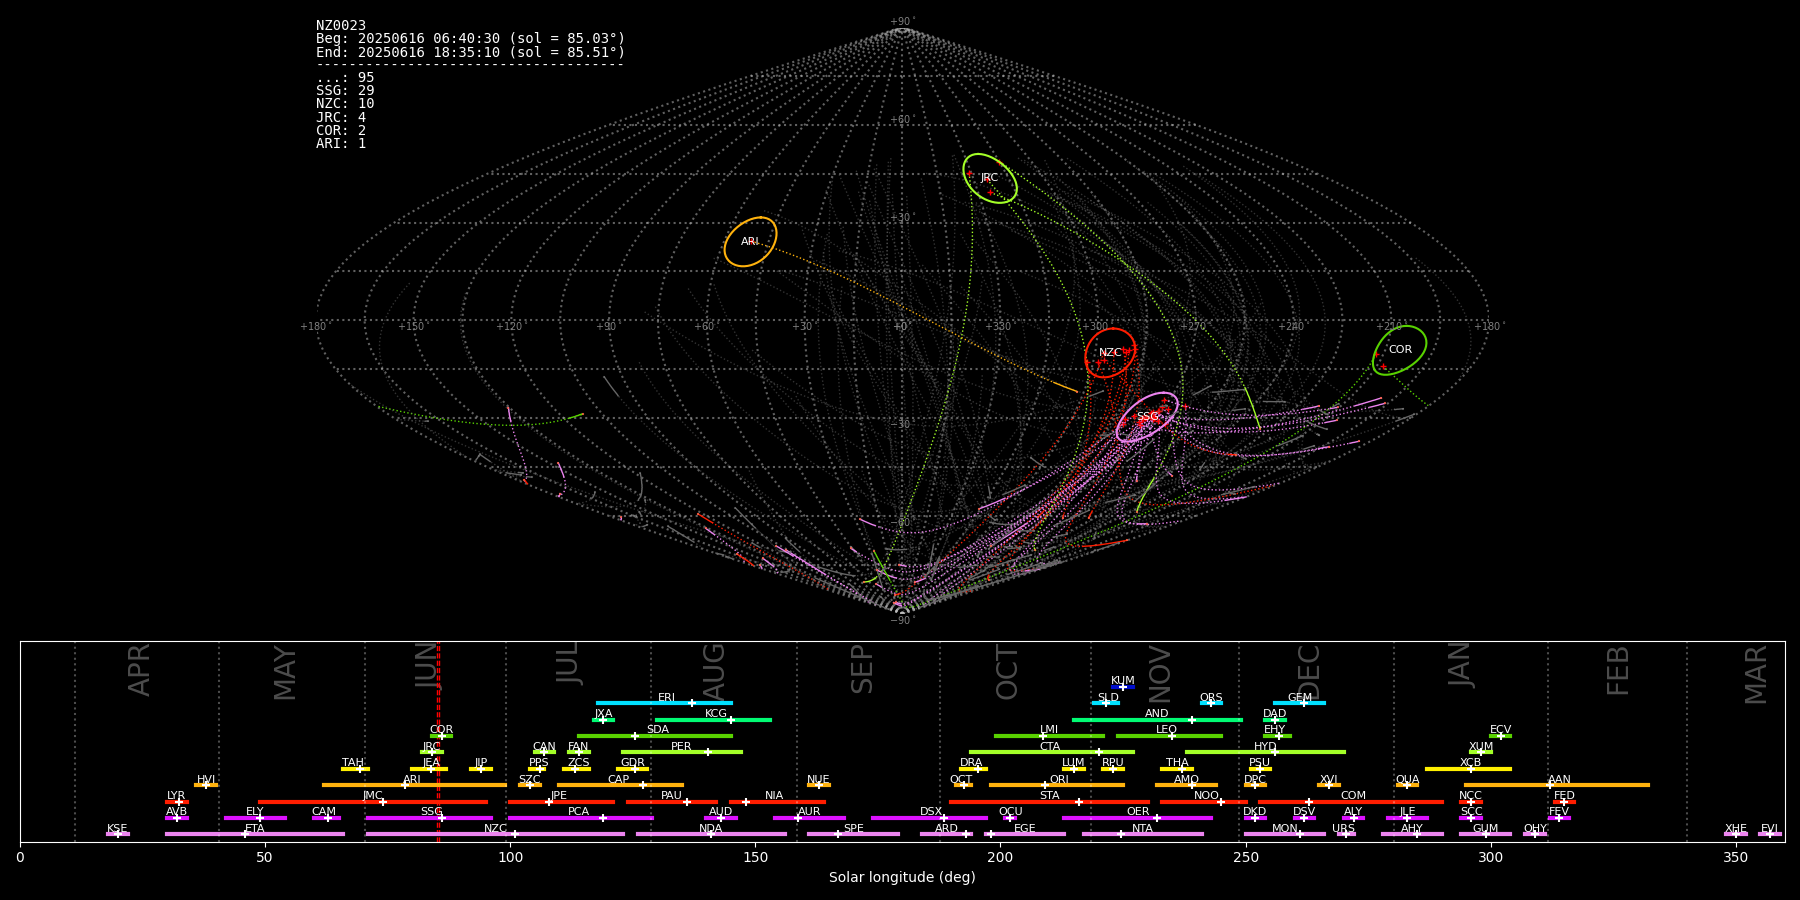The height and width of the screenshot is (900, 1800).
Task: Click the green AND shower bar
Action: pos(1157,719)
